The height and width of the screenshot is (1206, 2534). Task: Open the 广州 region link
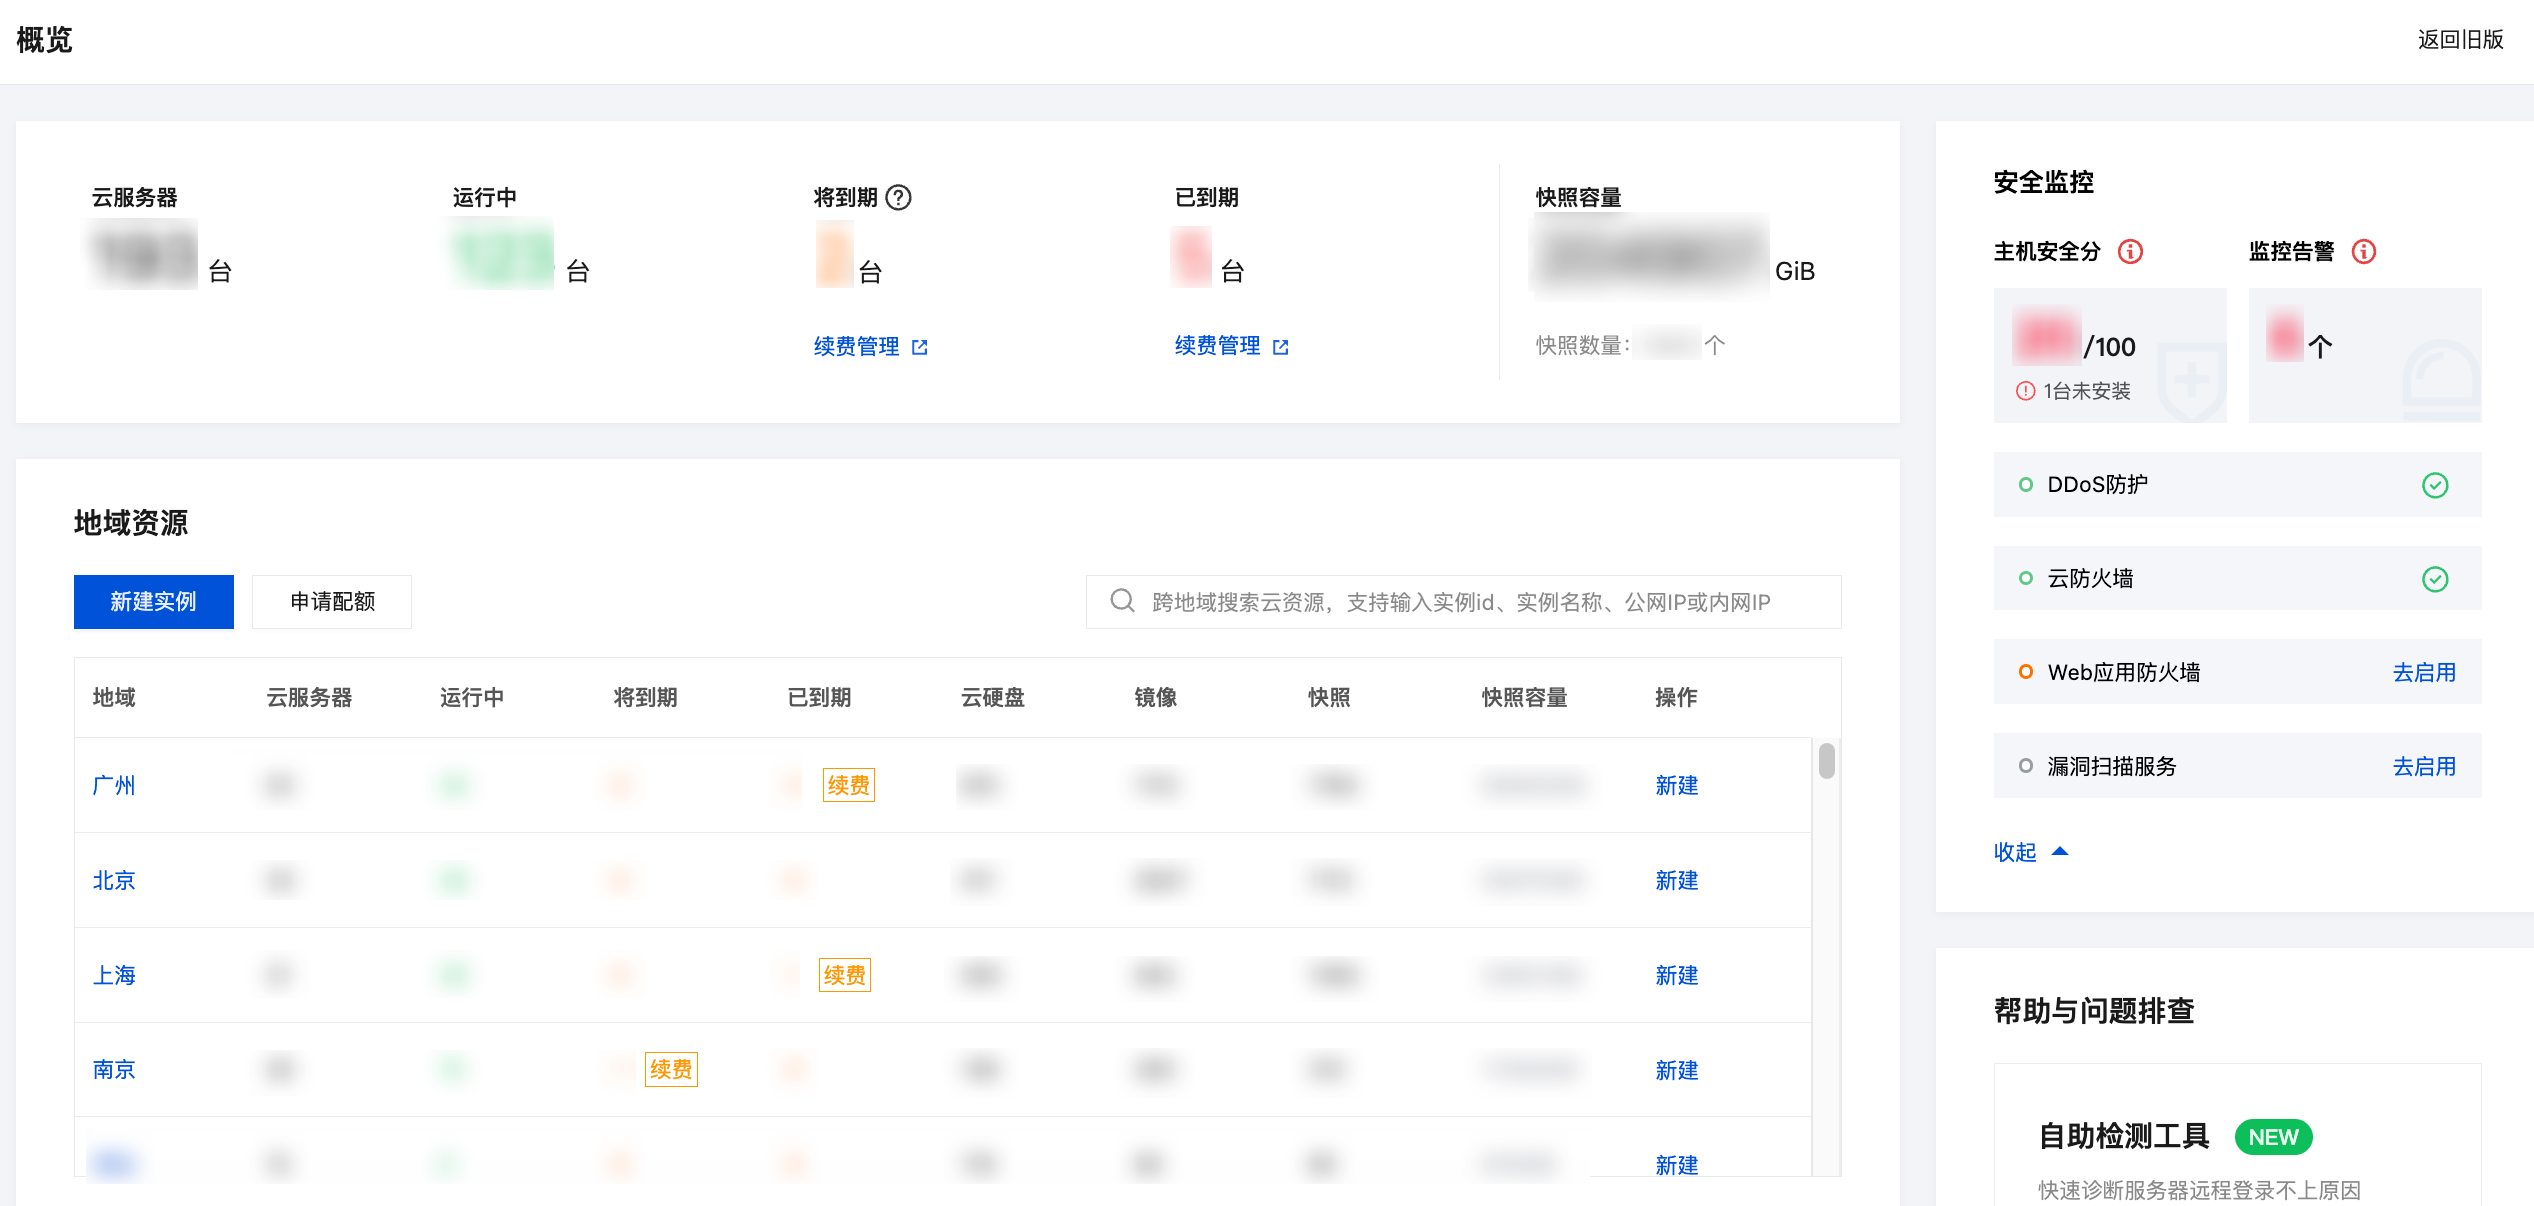tap(114, 785)
